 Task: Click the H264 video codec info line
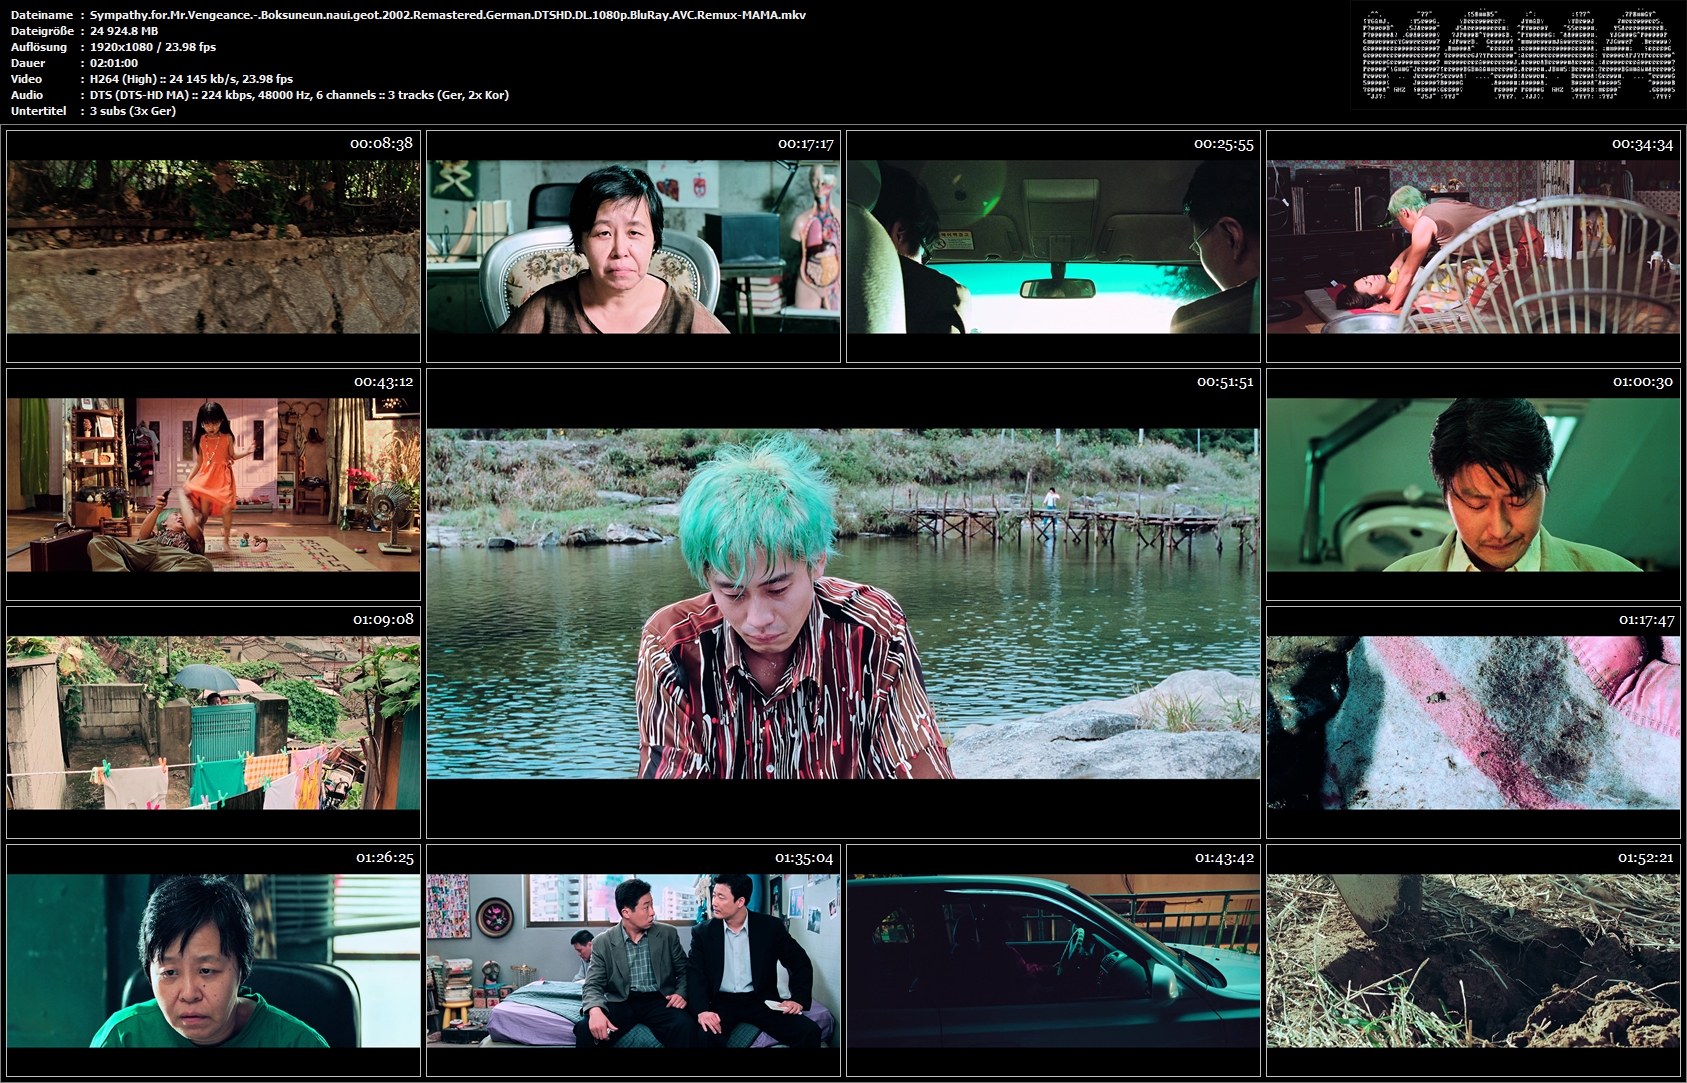click(191, 79)
